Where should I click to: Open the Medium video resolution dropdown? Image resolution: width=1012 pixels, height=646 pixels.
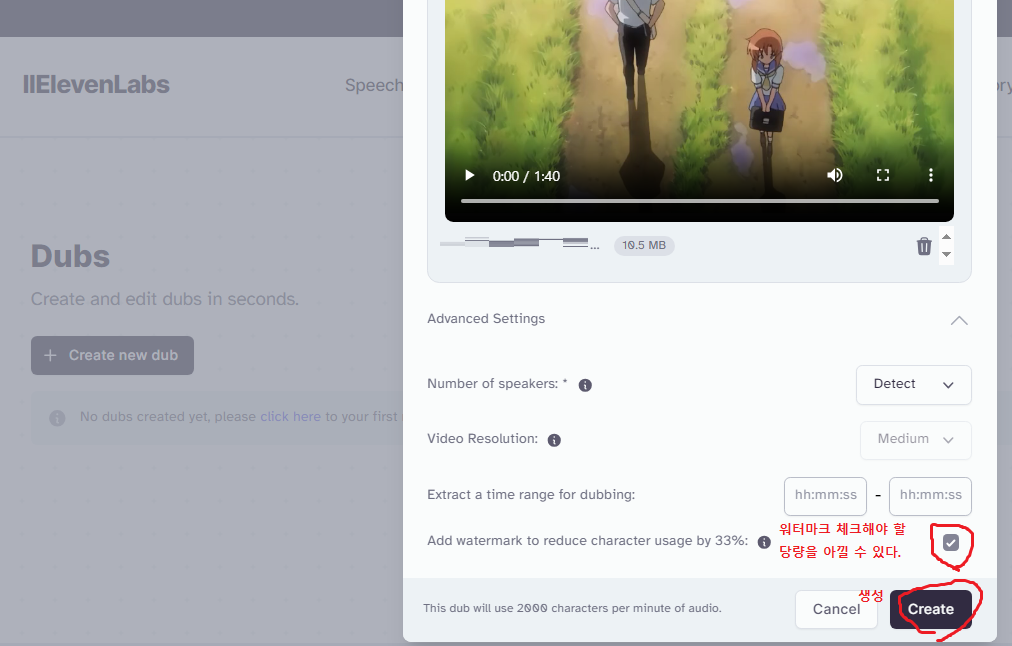tap(915, 440)
